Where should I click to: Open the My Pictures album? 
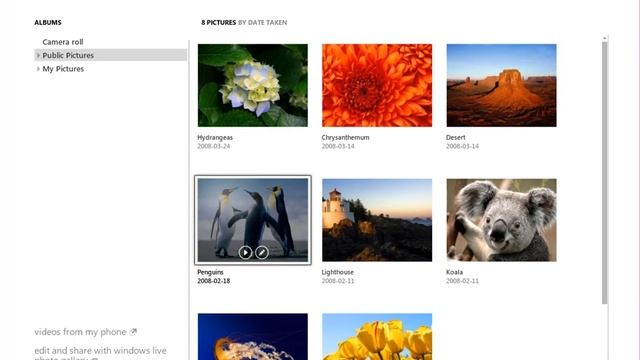63,69
